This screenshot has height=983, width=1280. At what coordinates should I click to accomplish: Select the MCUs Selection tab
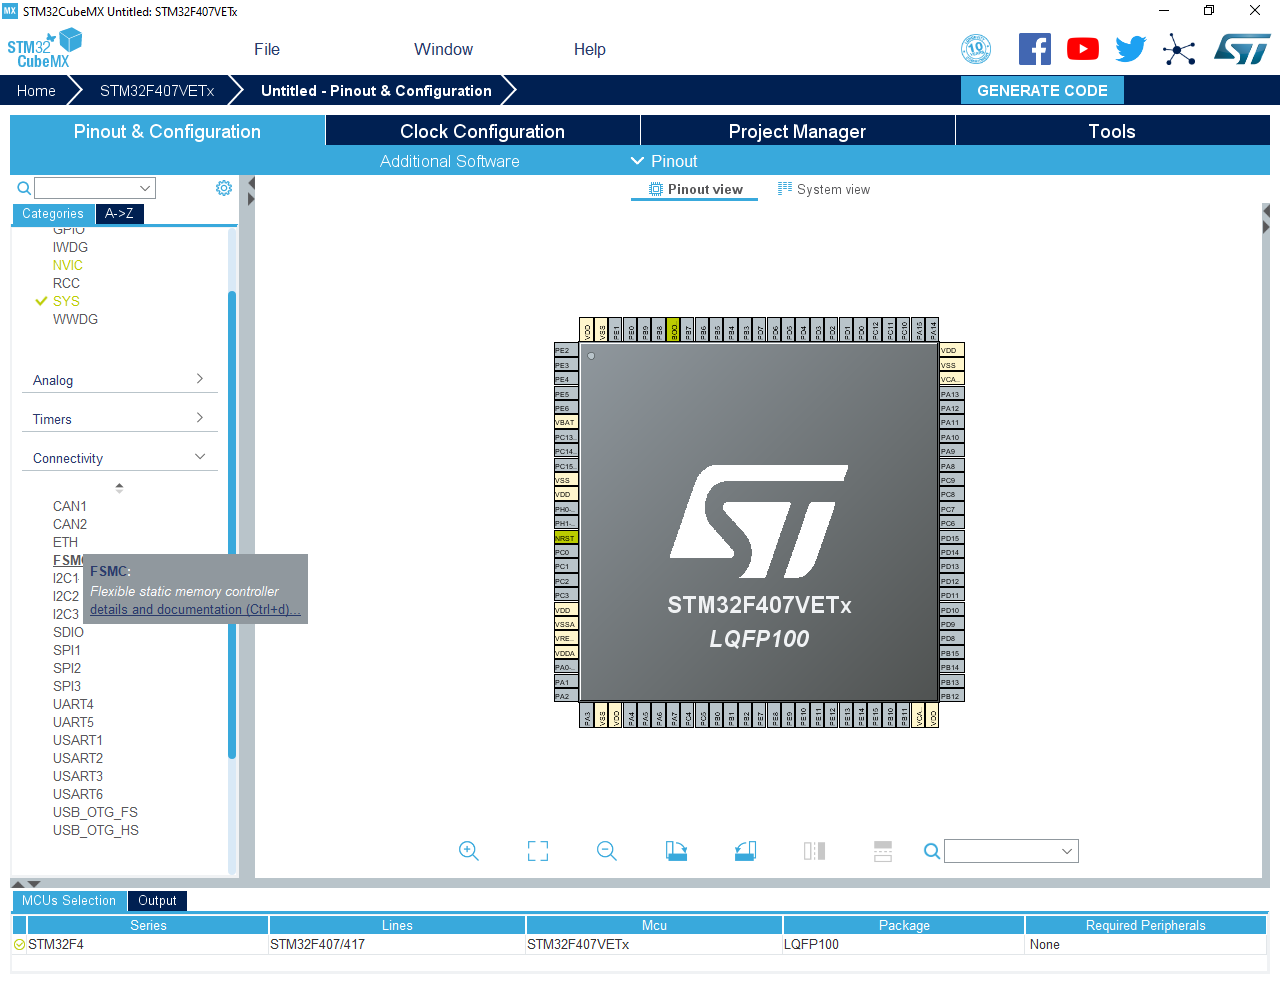[69, 900]
